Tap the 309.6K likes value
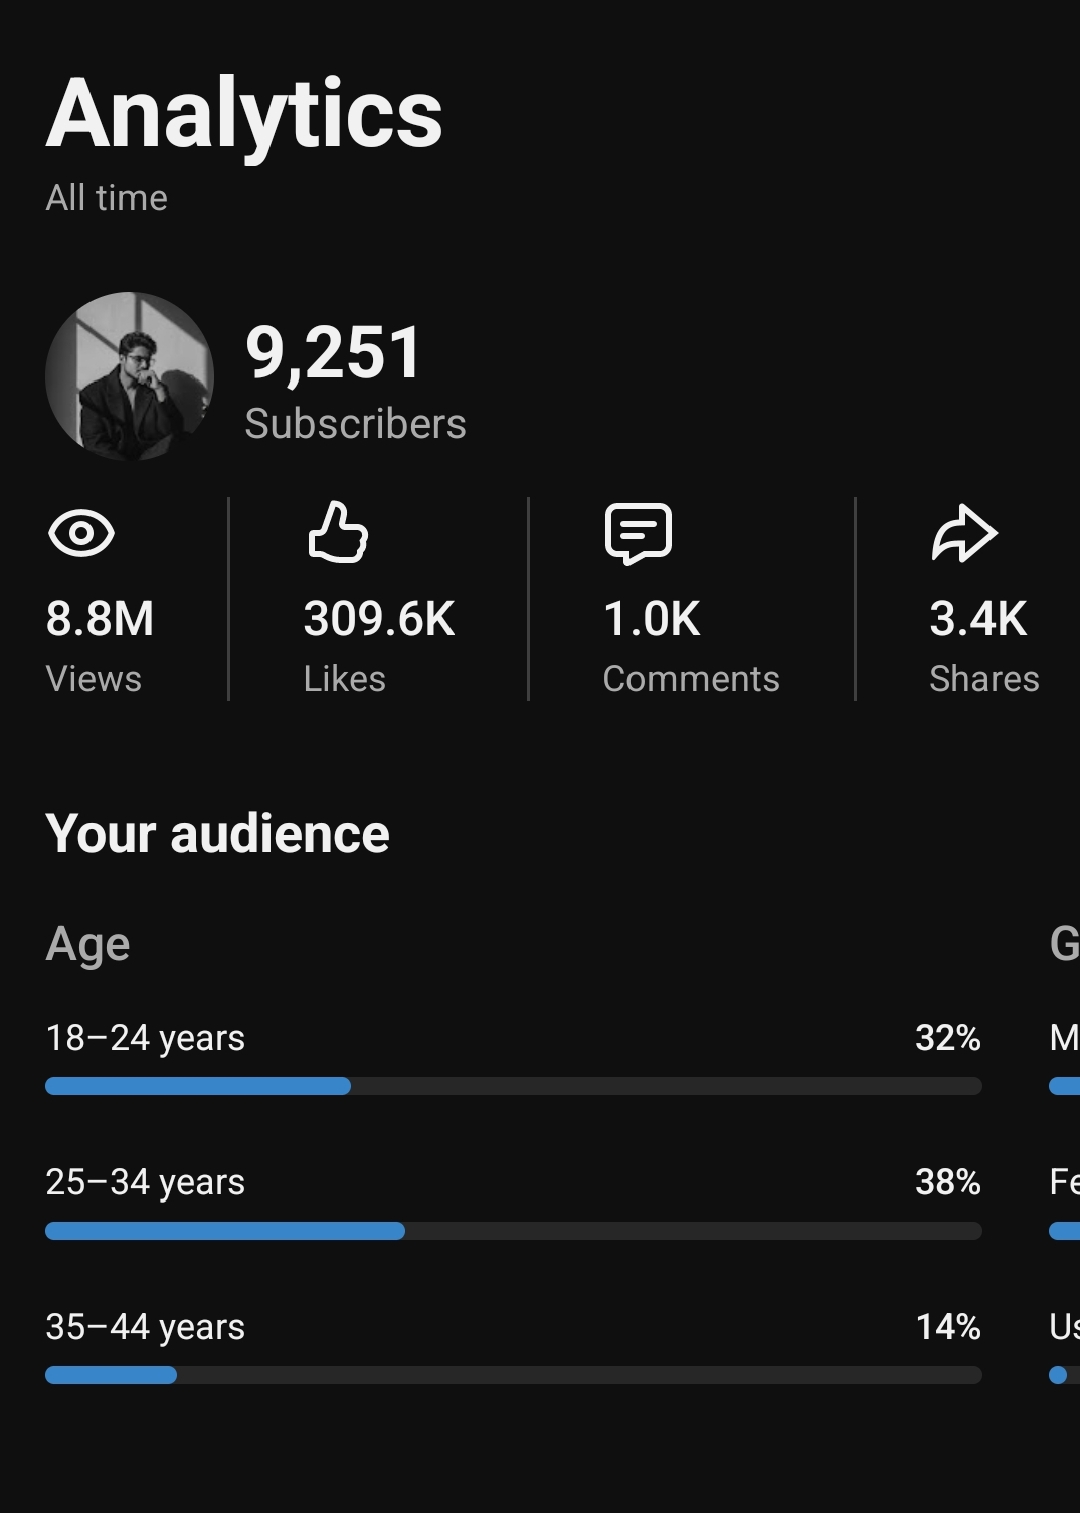 (379, 619)
